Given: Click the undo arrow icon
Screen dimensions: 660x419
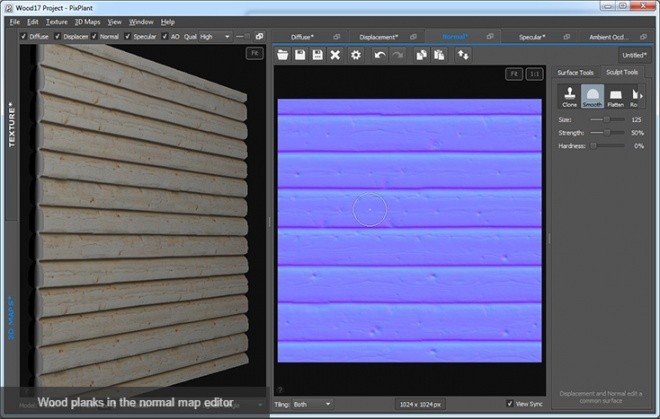Looking at the screenshot, I should click(380, 55).
